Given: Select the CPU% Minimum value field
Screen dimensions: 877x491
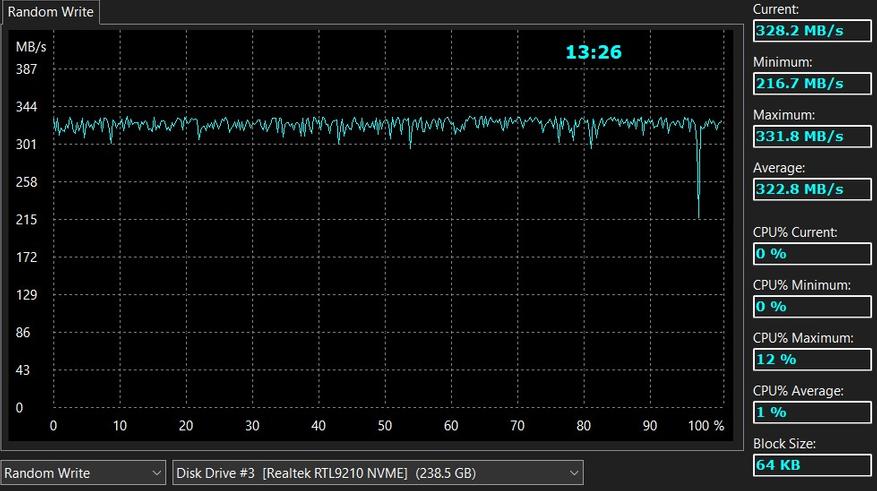Looking at the screenshot, I should click(811, 306).
